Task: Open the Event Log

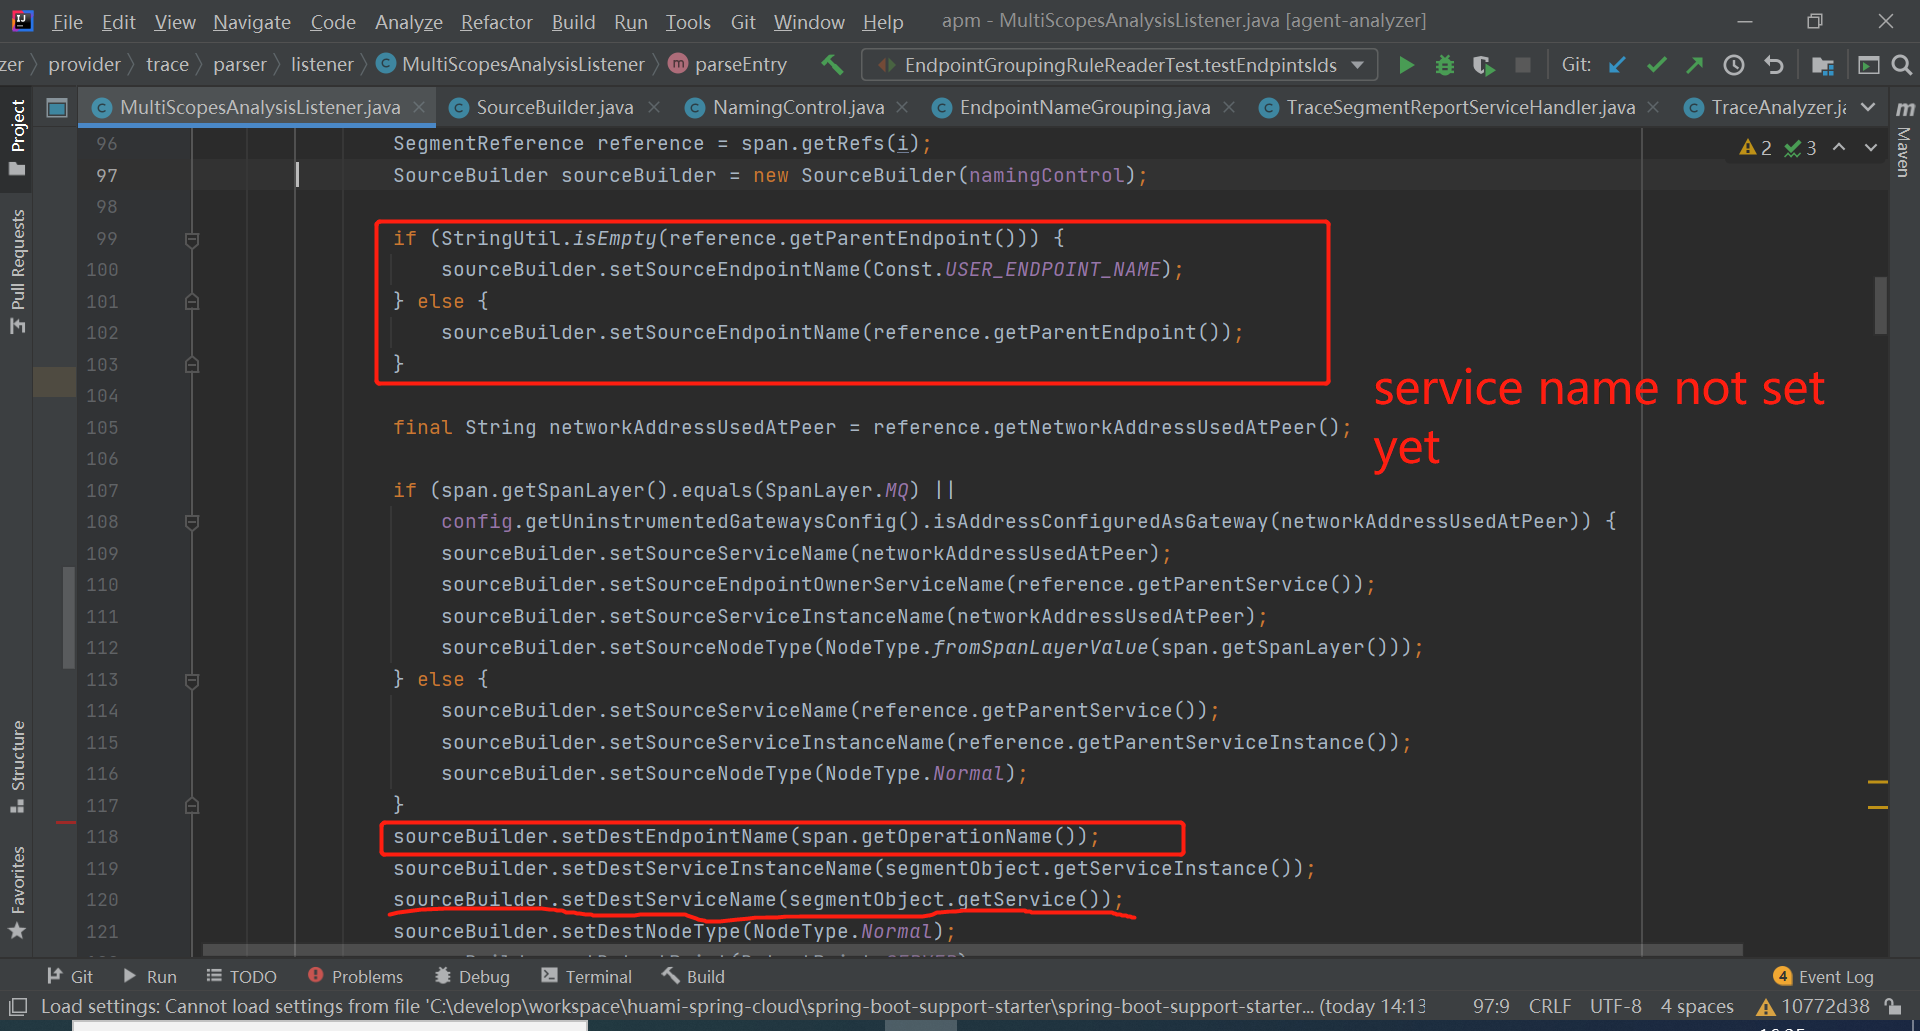Action: pos(1833,976)
